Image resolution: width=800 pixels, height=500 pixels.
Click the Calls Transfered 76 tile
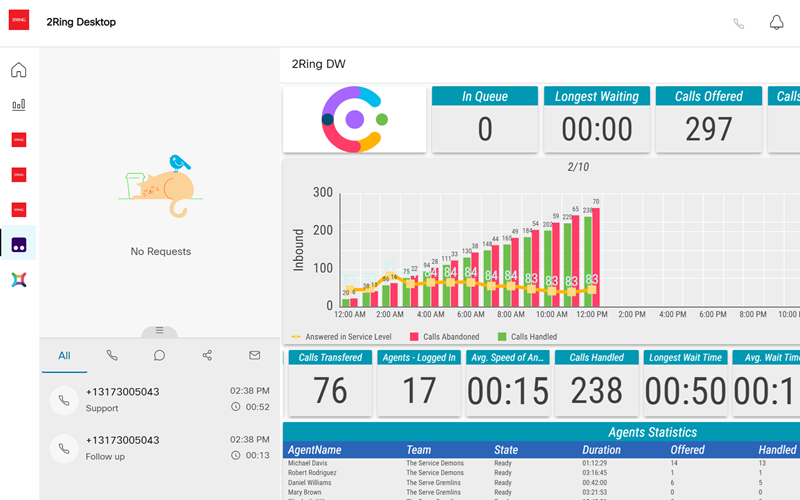pos(330,383)
